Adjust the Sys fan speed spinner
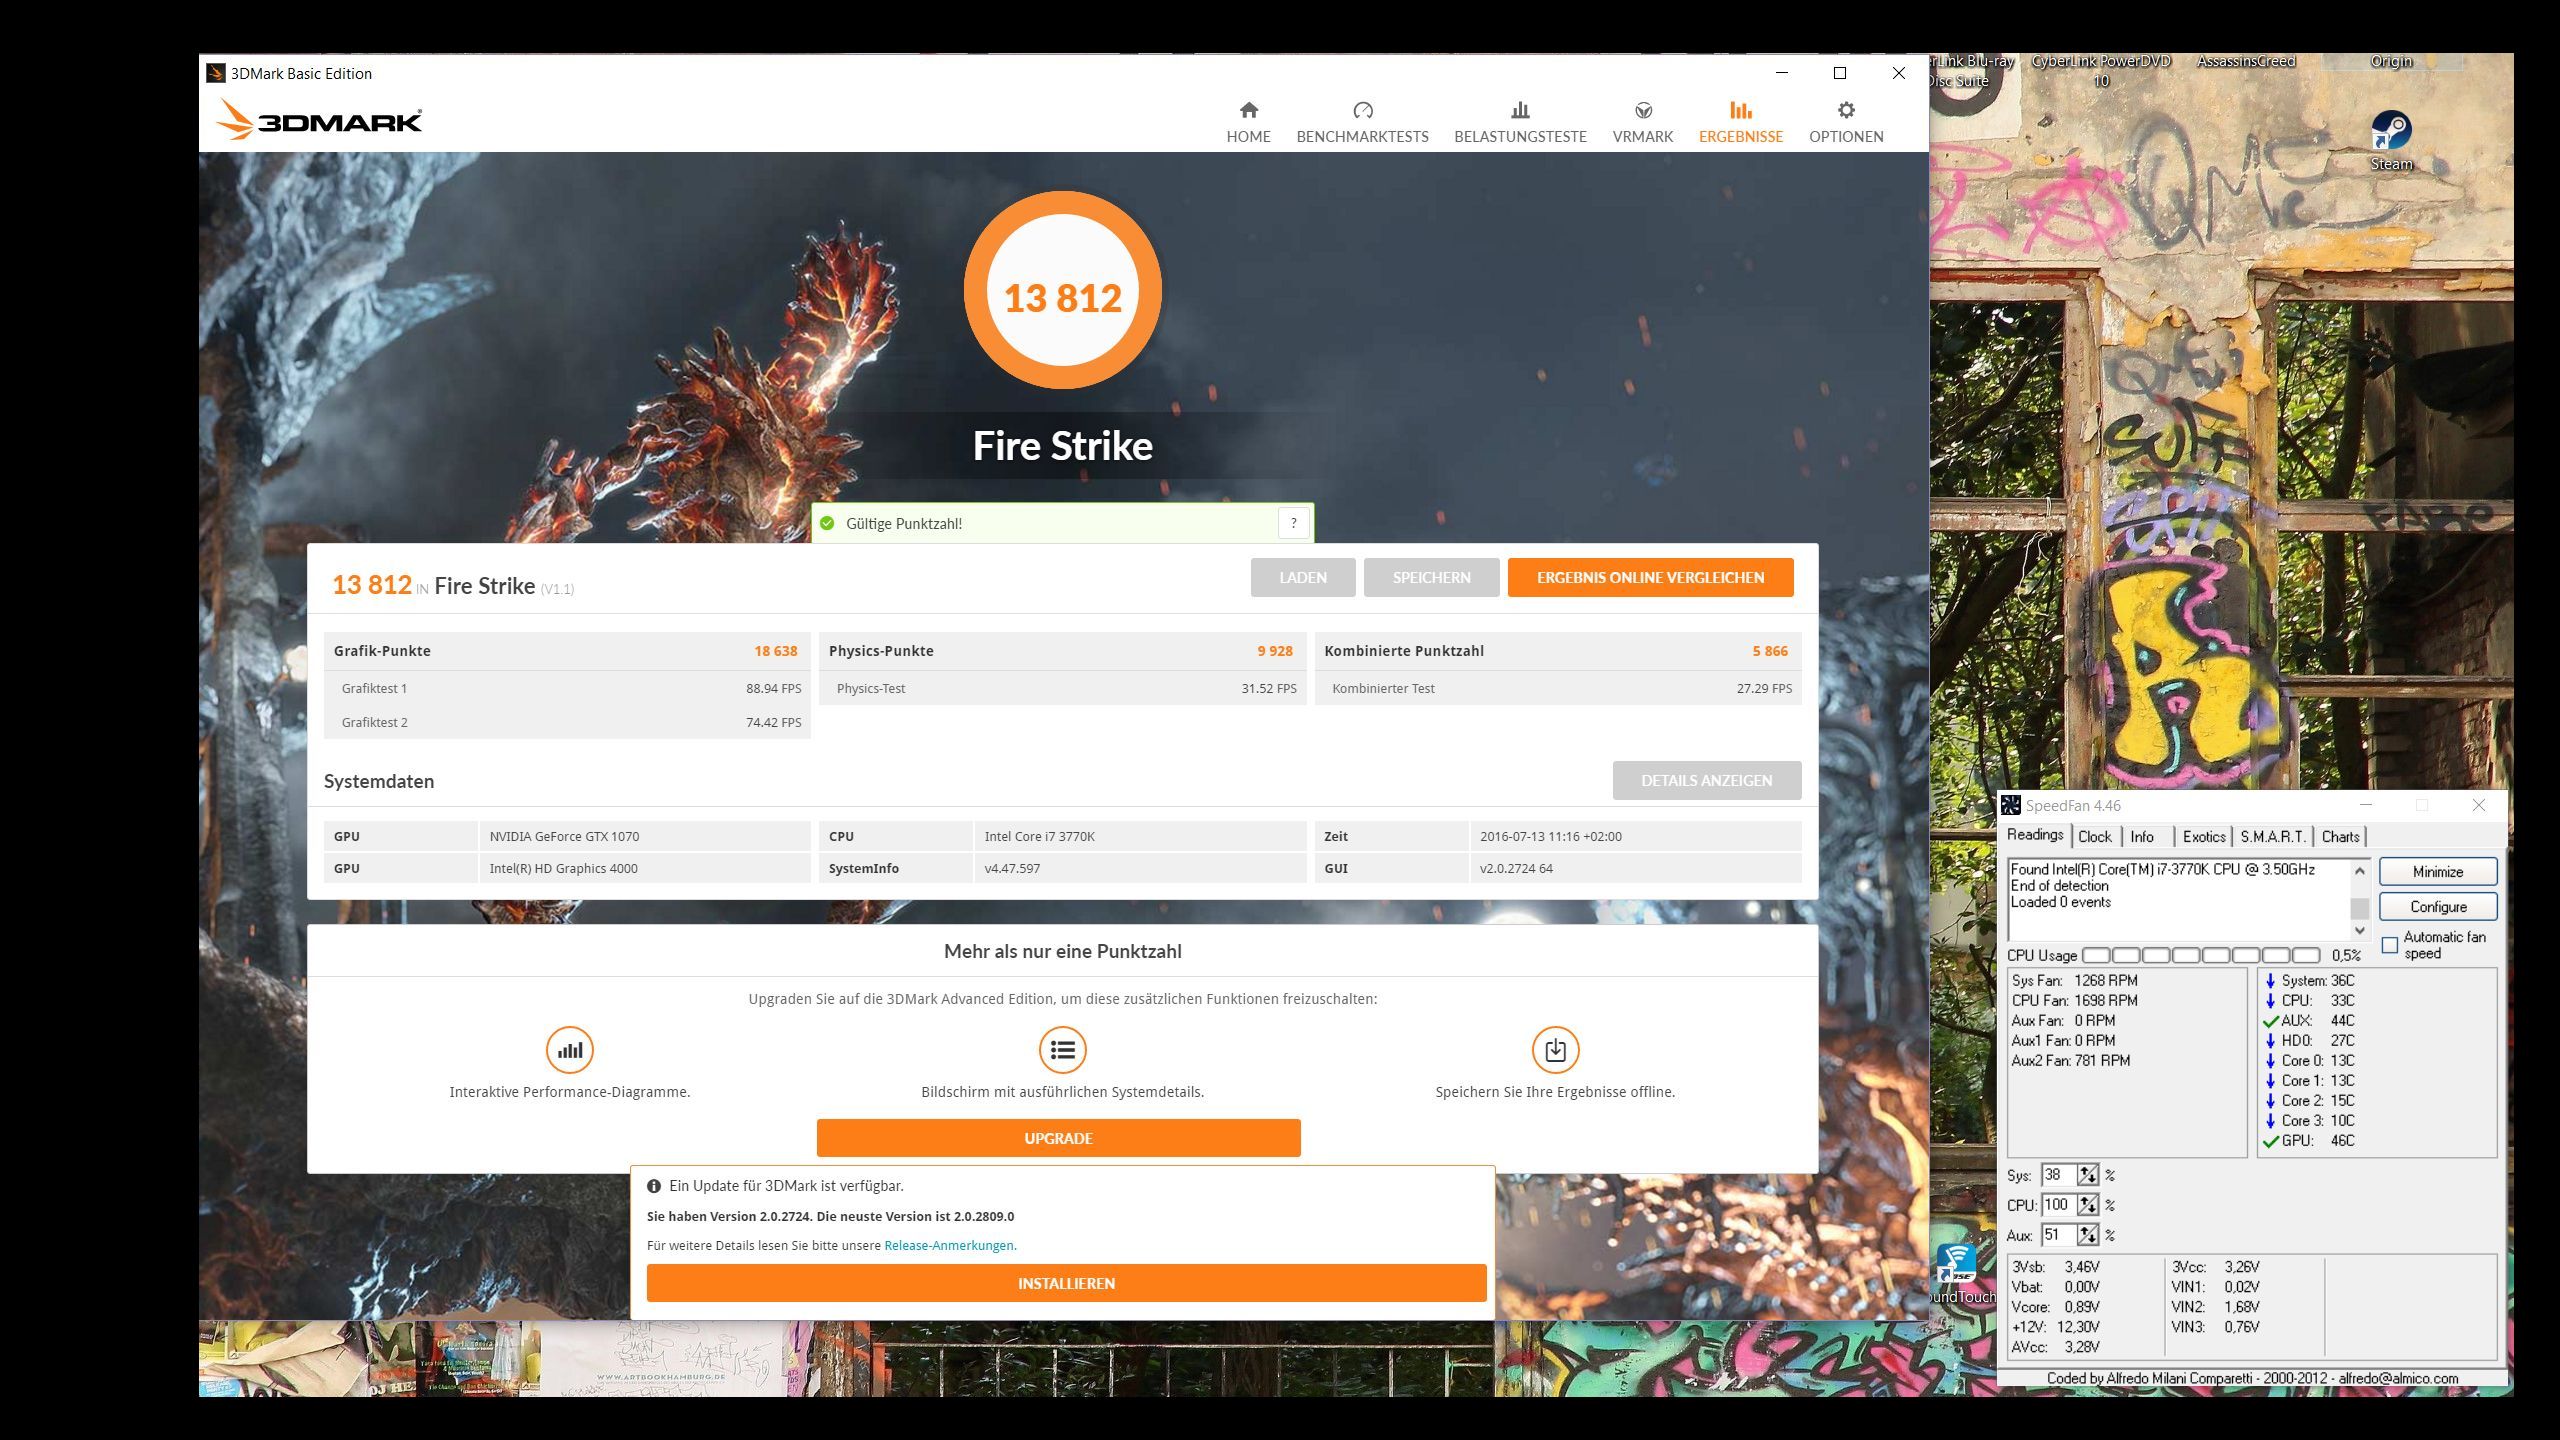Image resolution: width=2560 pixels, height=1440 pixels. [2087, 1175]
